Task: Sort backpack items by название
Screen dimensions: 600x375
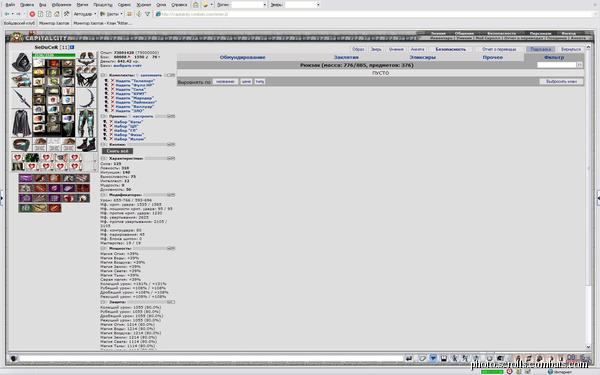Action: [225, 82]
